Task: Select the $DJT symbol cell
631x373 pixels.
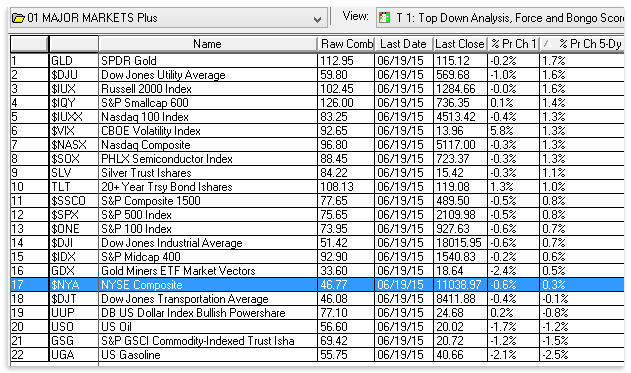Action: (x=74, y=299)
